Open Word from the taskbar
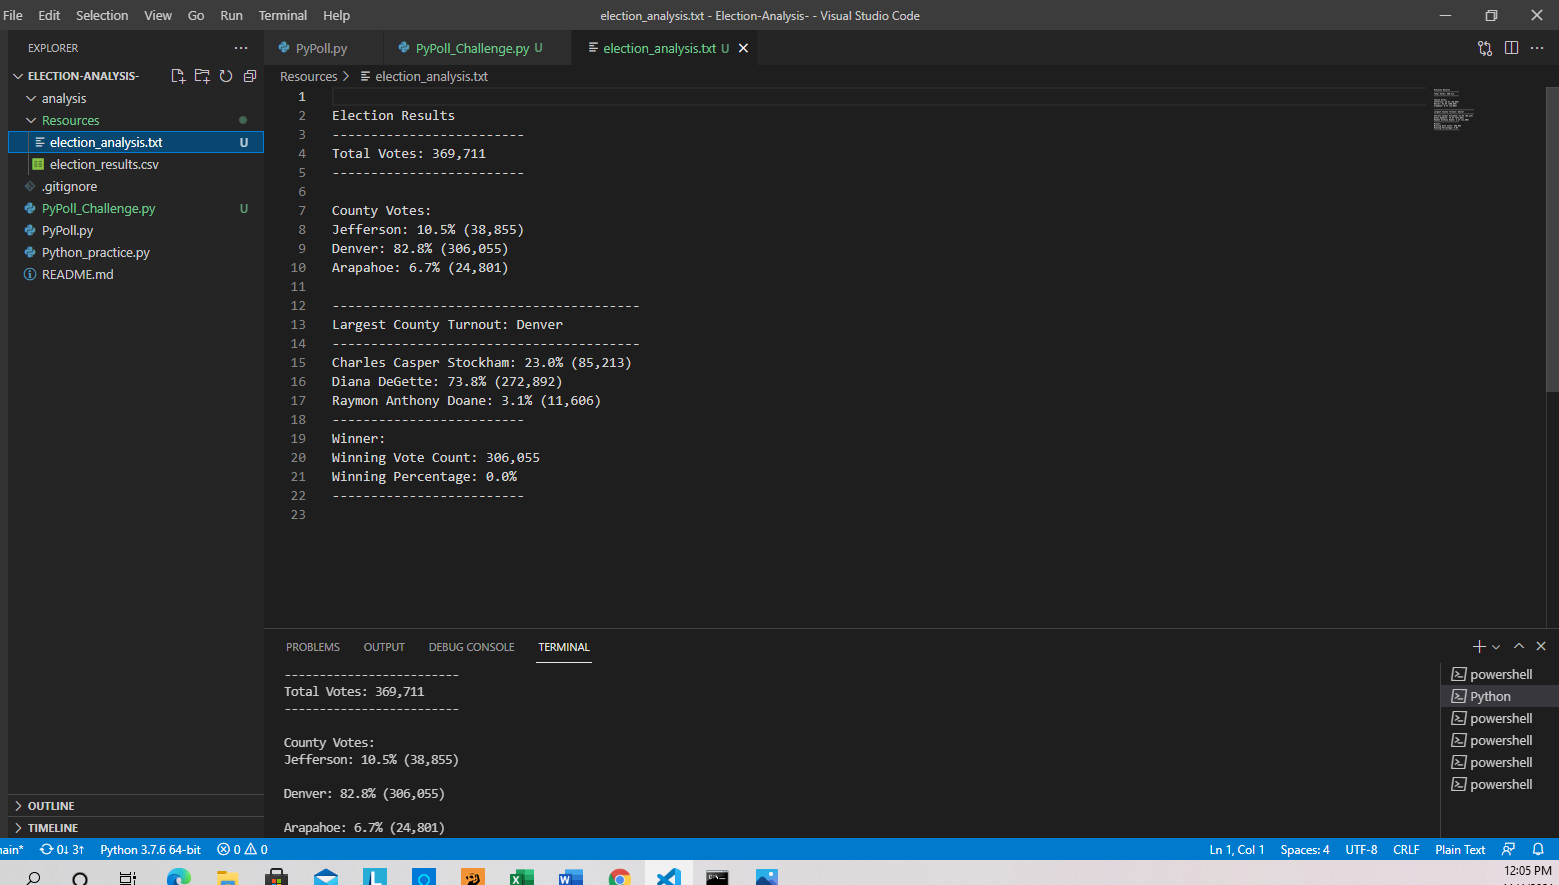This screenshot has width=1559, height=885. [x=570, y=877]
